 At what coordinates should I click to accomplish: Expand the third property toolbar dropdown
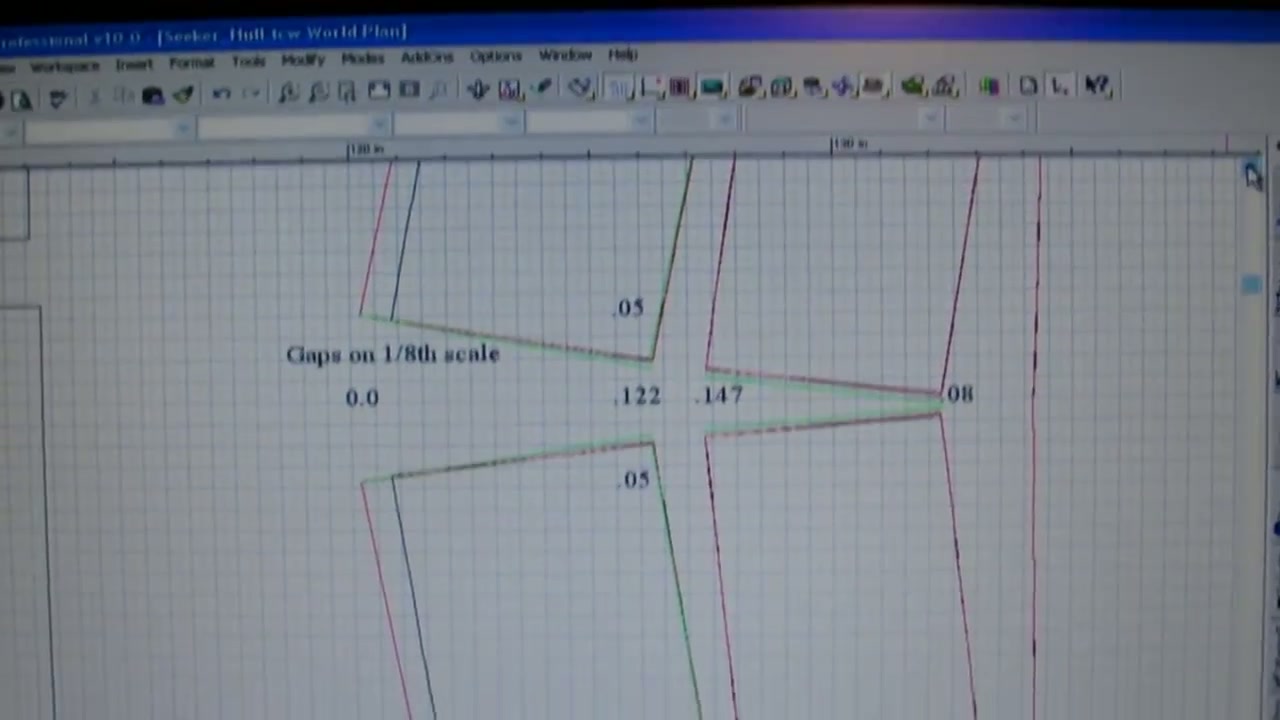point(511,123)
